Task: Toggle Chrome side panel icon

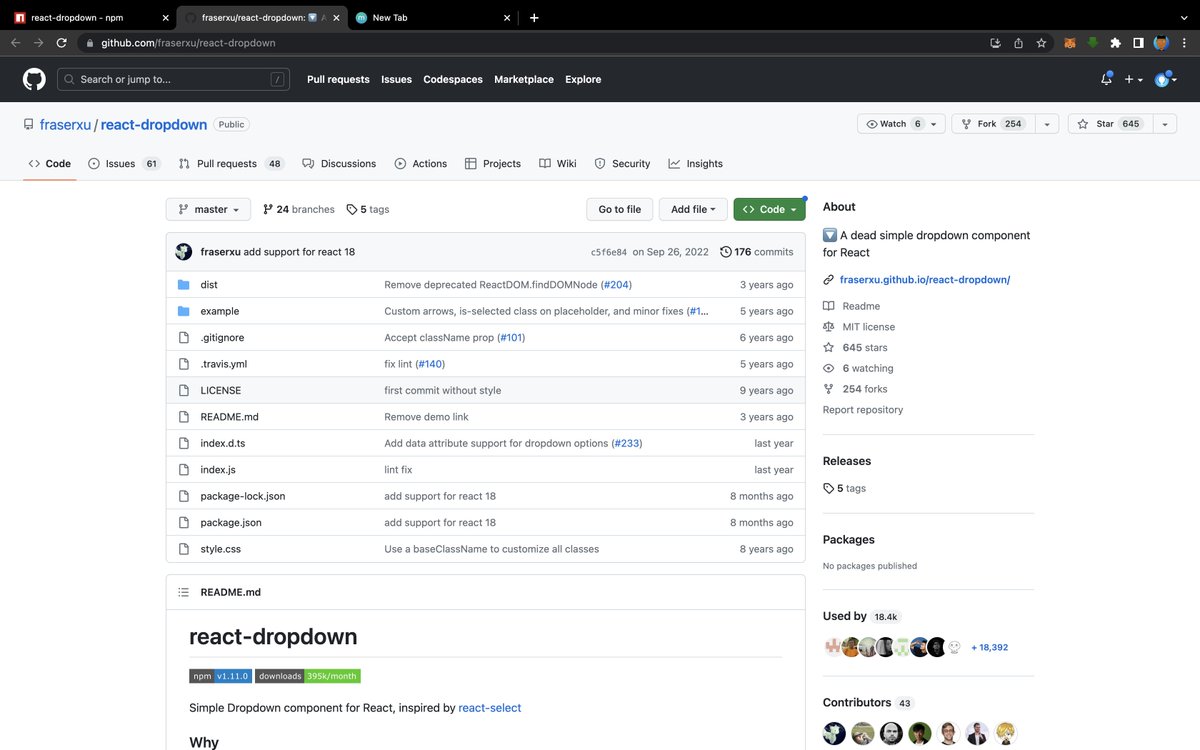Action: (x=1138, y=43)
